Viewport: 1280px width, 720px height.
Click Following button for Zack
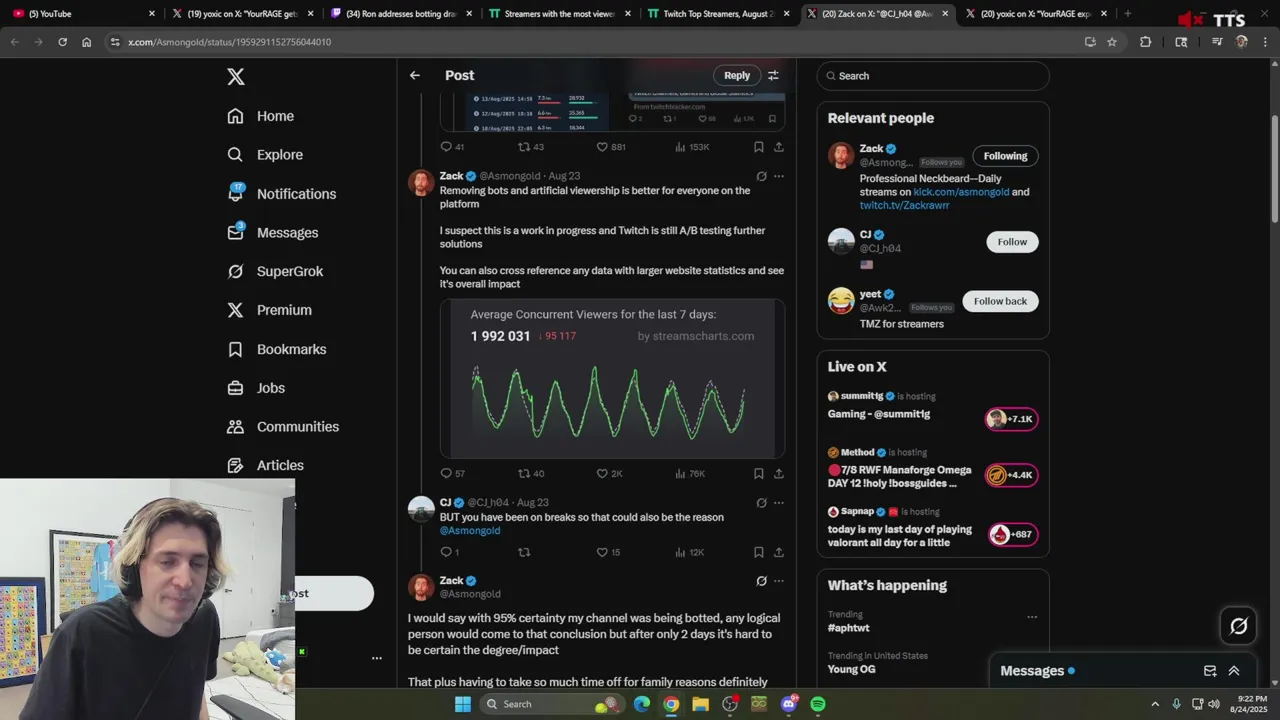click(1005, 156)
